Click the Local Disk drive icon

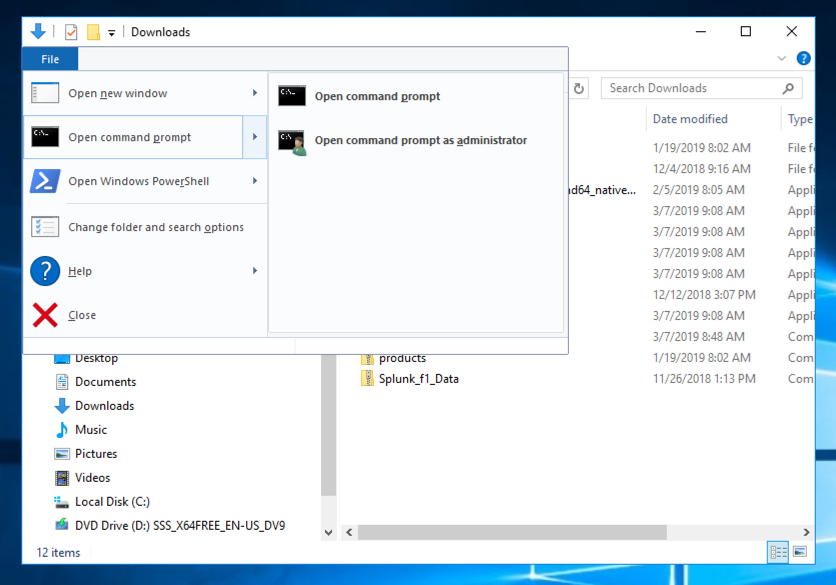(62, 502)
